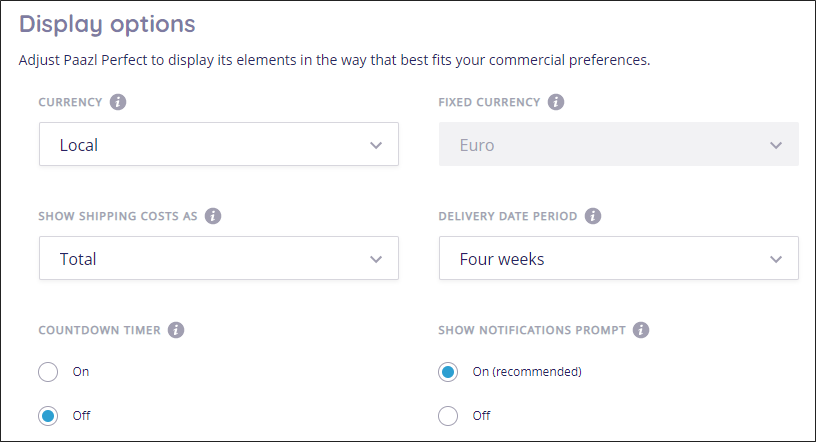Image resolution: width=816 pixels, height=442 pixels.
Task: Click the info icon next to Currency
Action: [118, 102]
